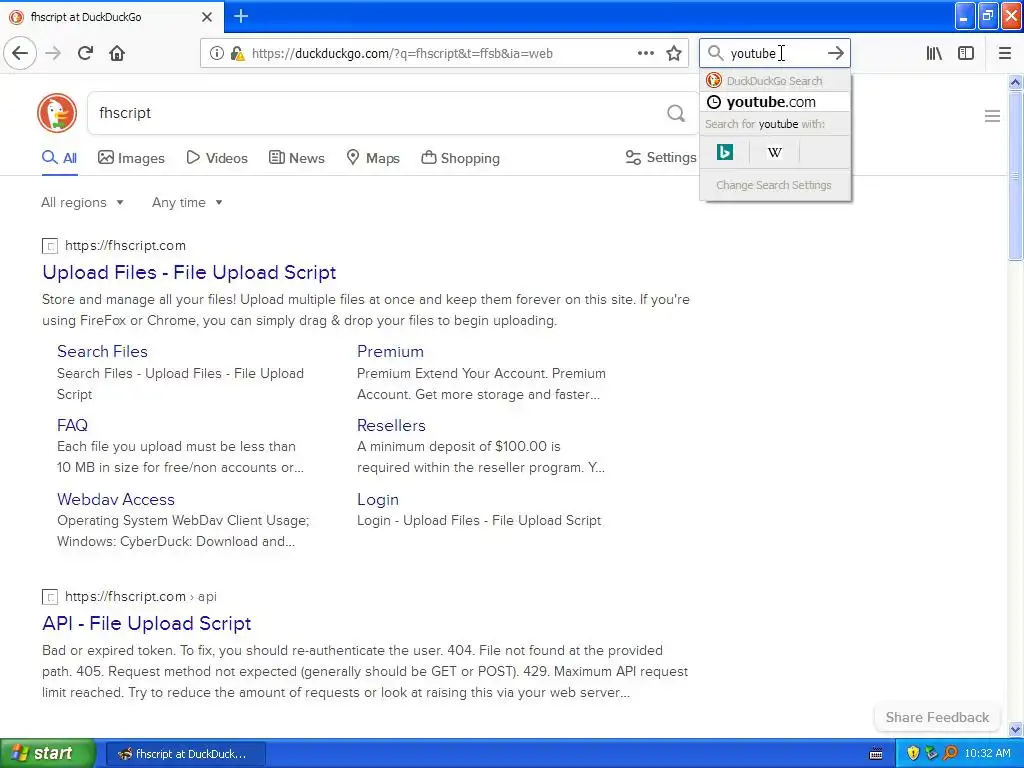Switch to News results
The width and height of the screenshot is (1024, 768).
point(296,158)
